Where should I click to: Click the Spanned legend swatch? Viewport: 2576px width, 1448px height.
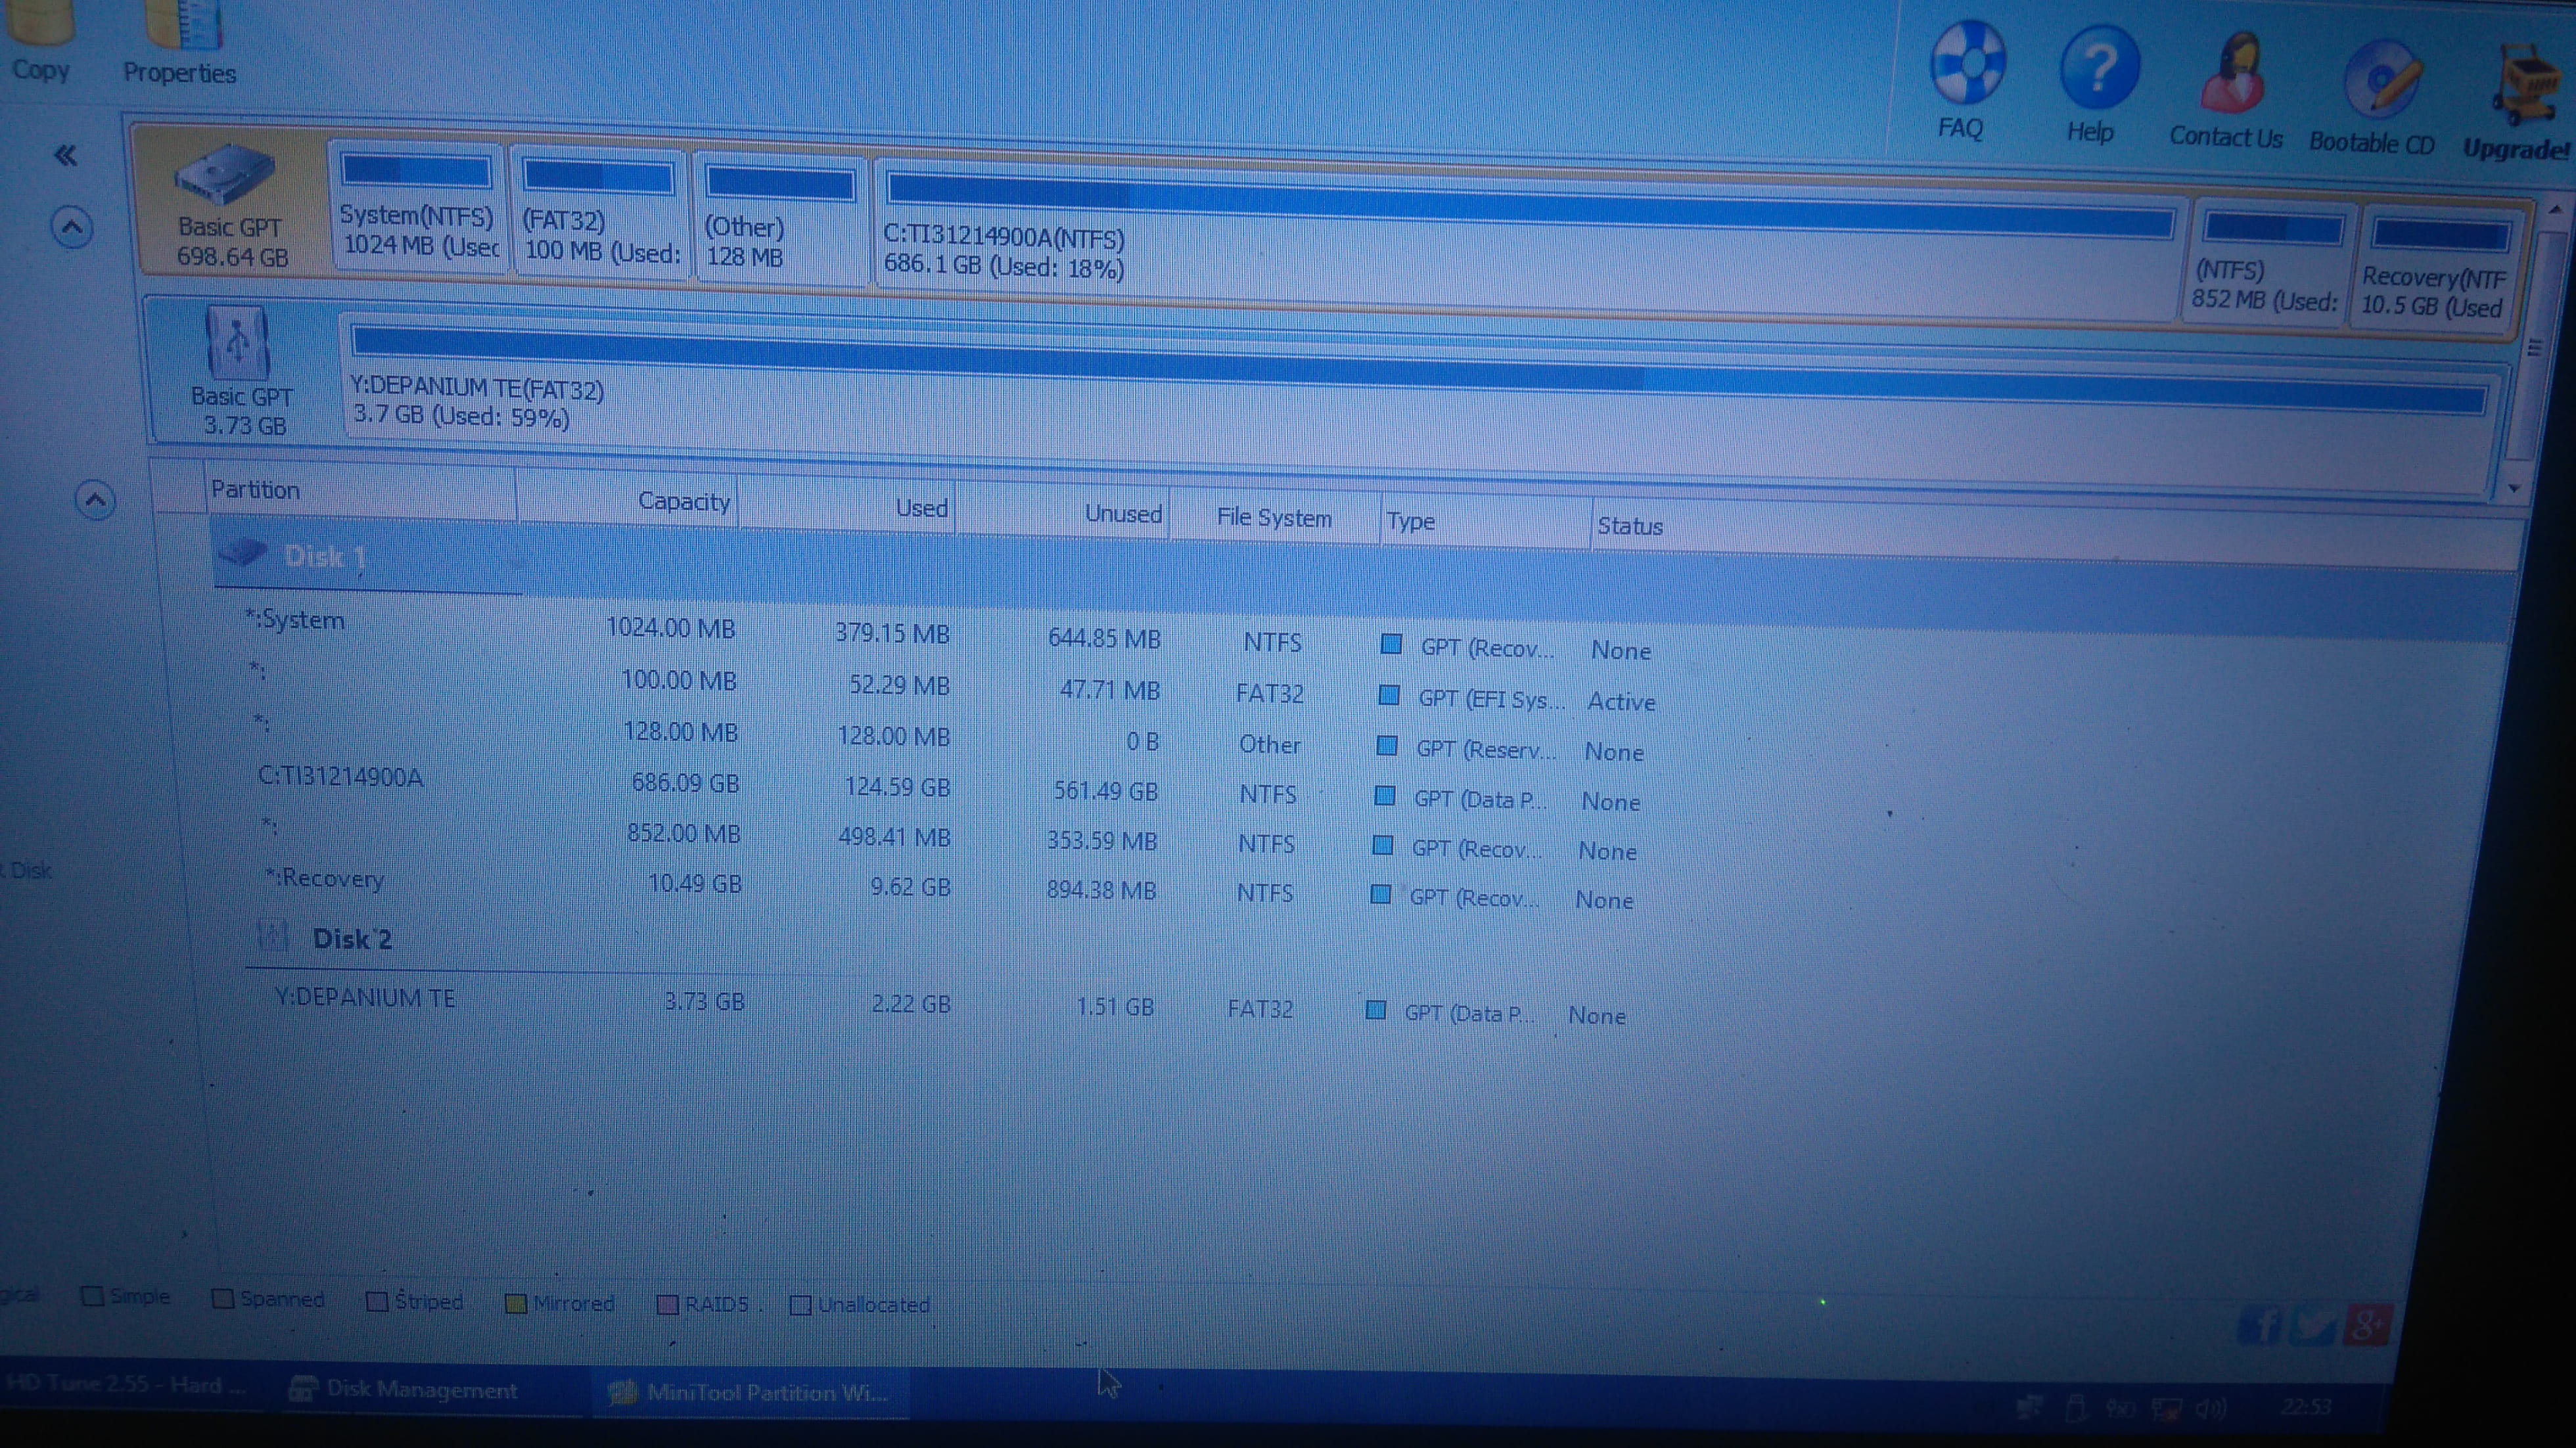coord(222,1299)
